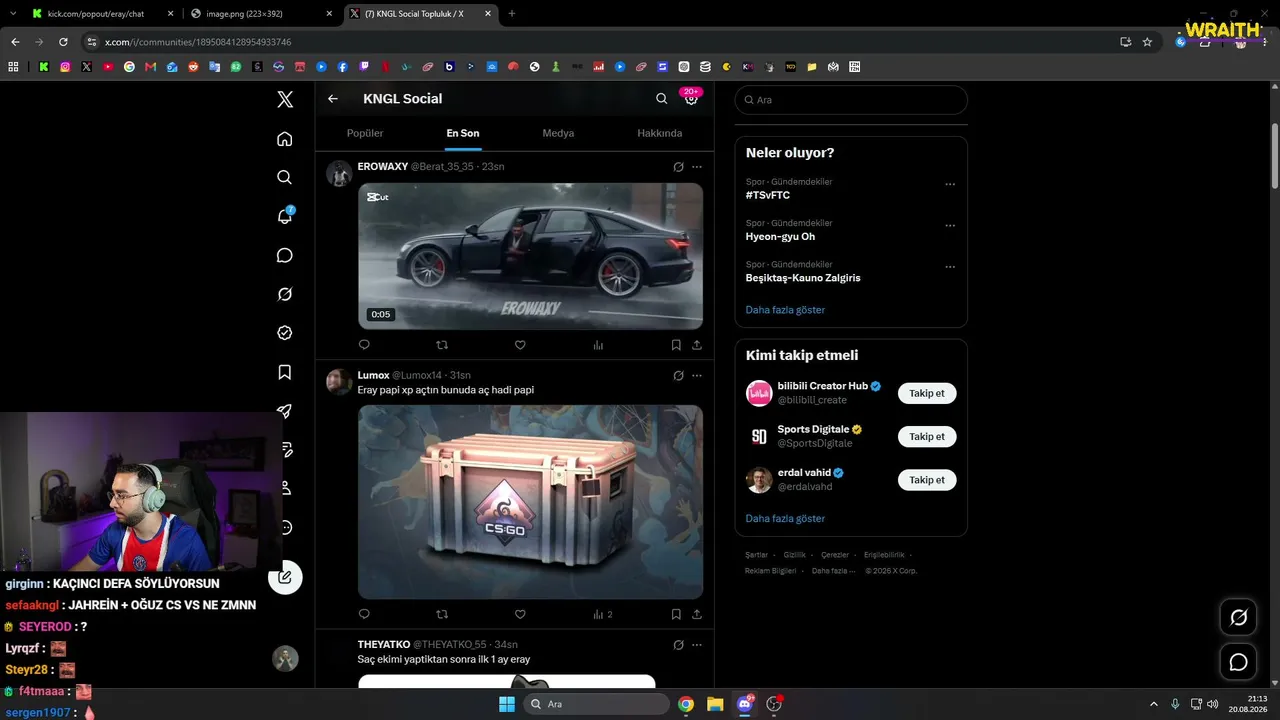
Task: Open the Hyeon-gyu Oh trend
Action: click(780, 237)
